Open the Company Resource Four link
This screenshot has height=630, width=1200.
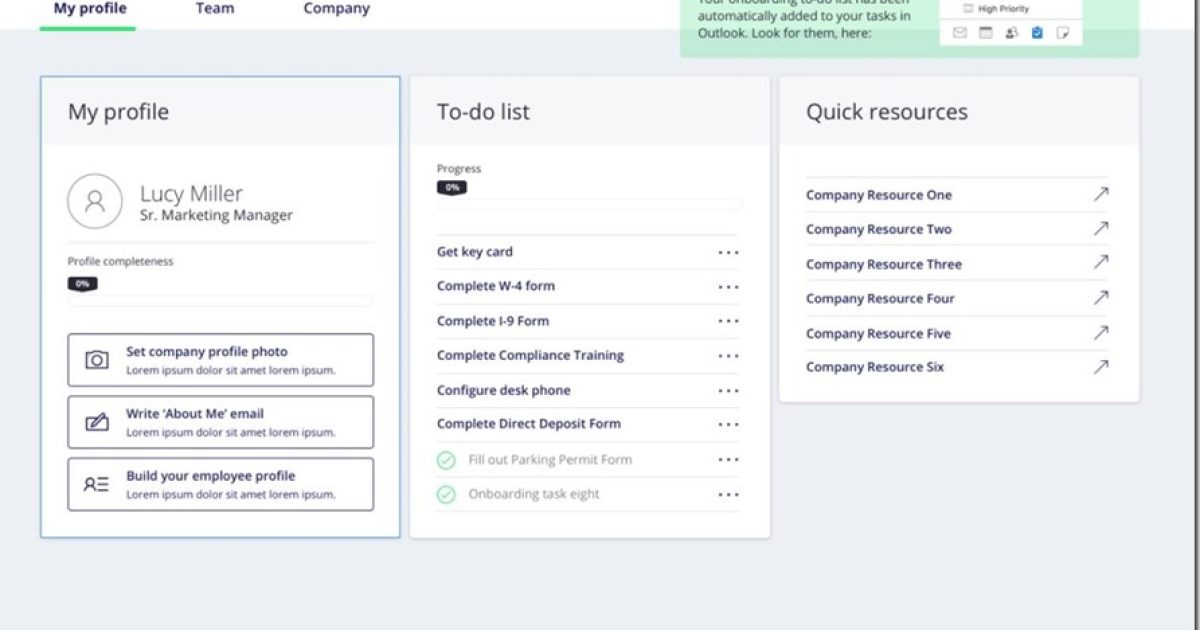pos(880,299)
